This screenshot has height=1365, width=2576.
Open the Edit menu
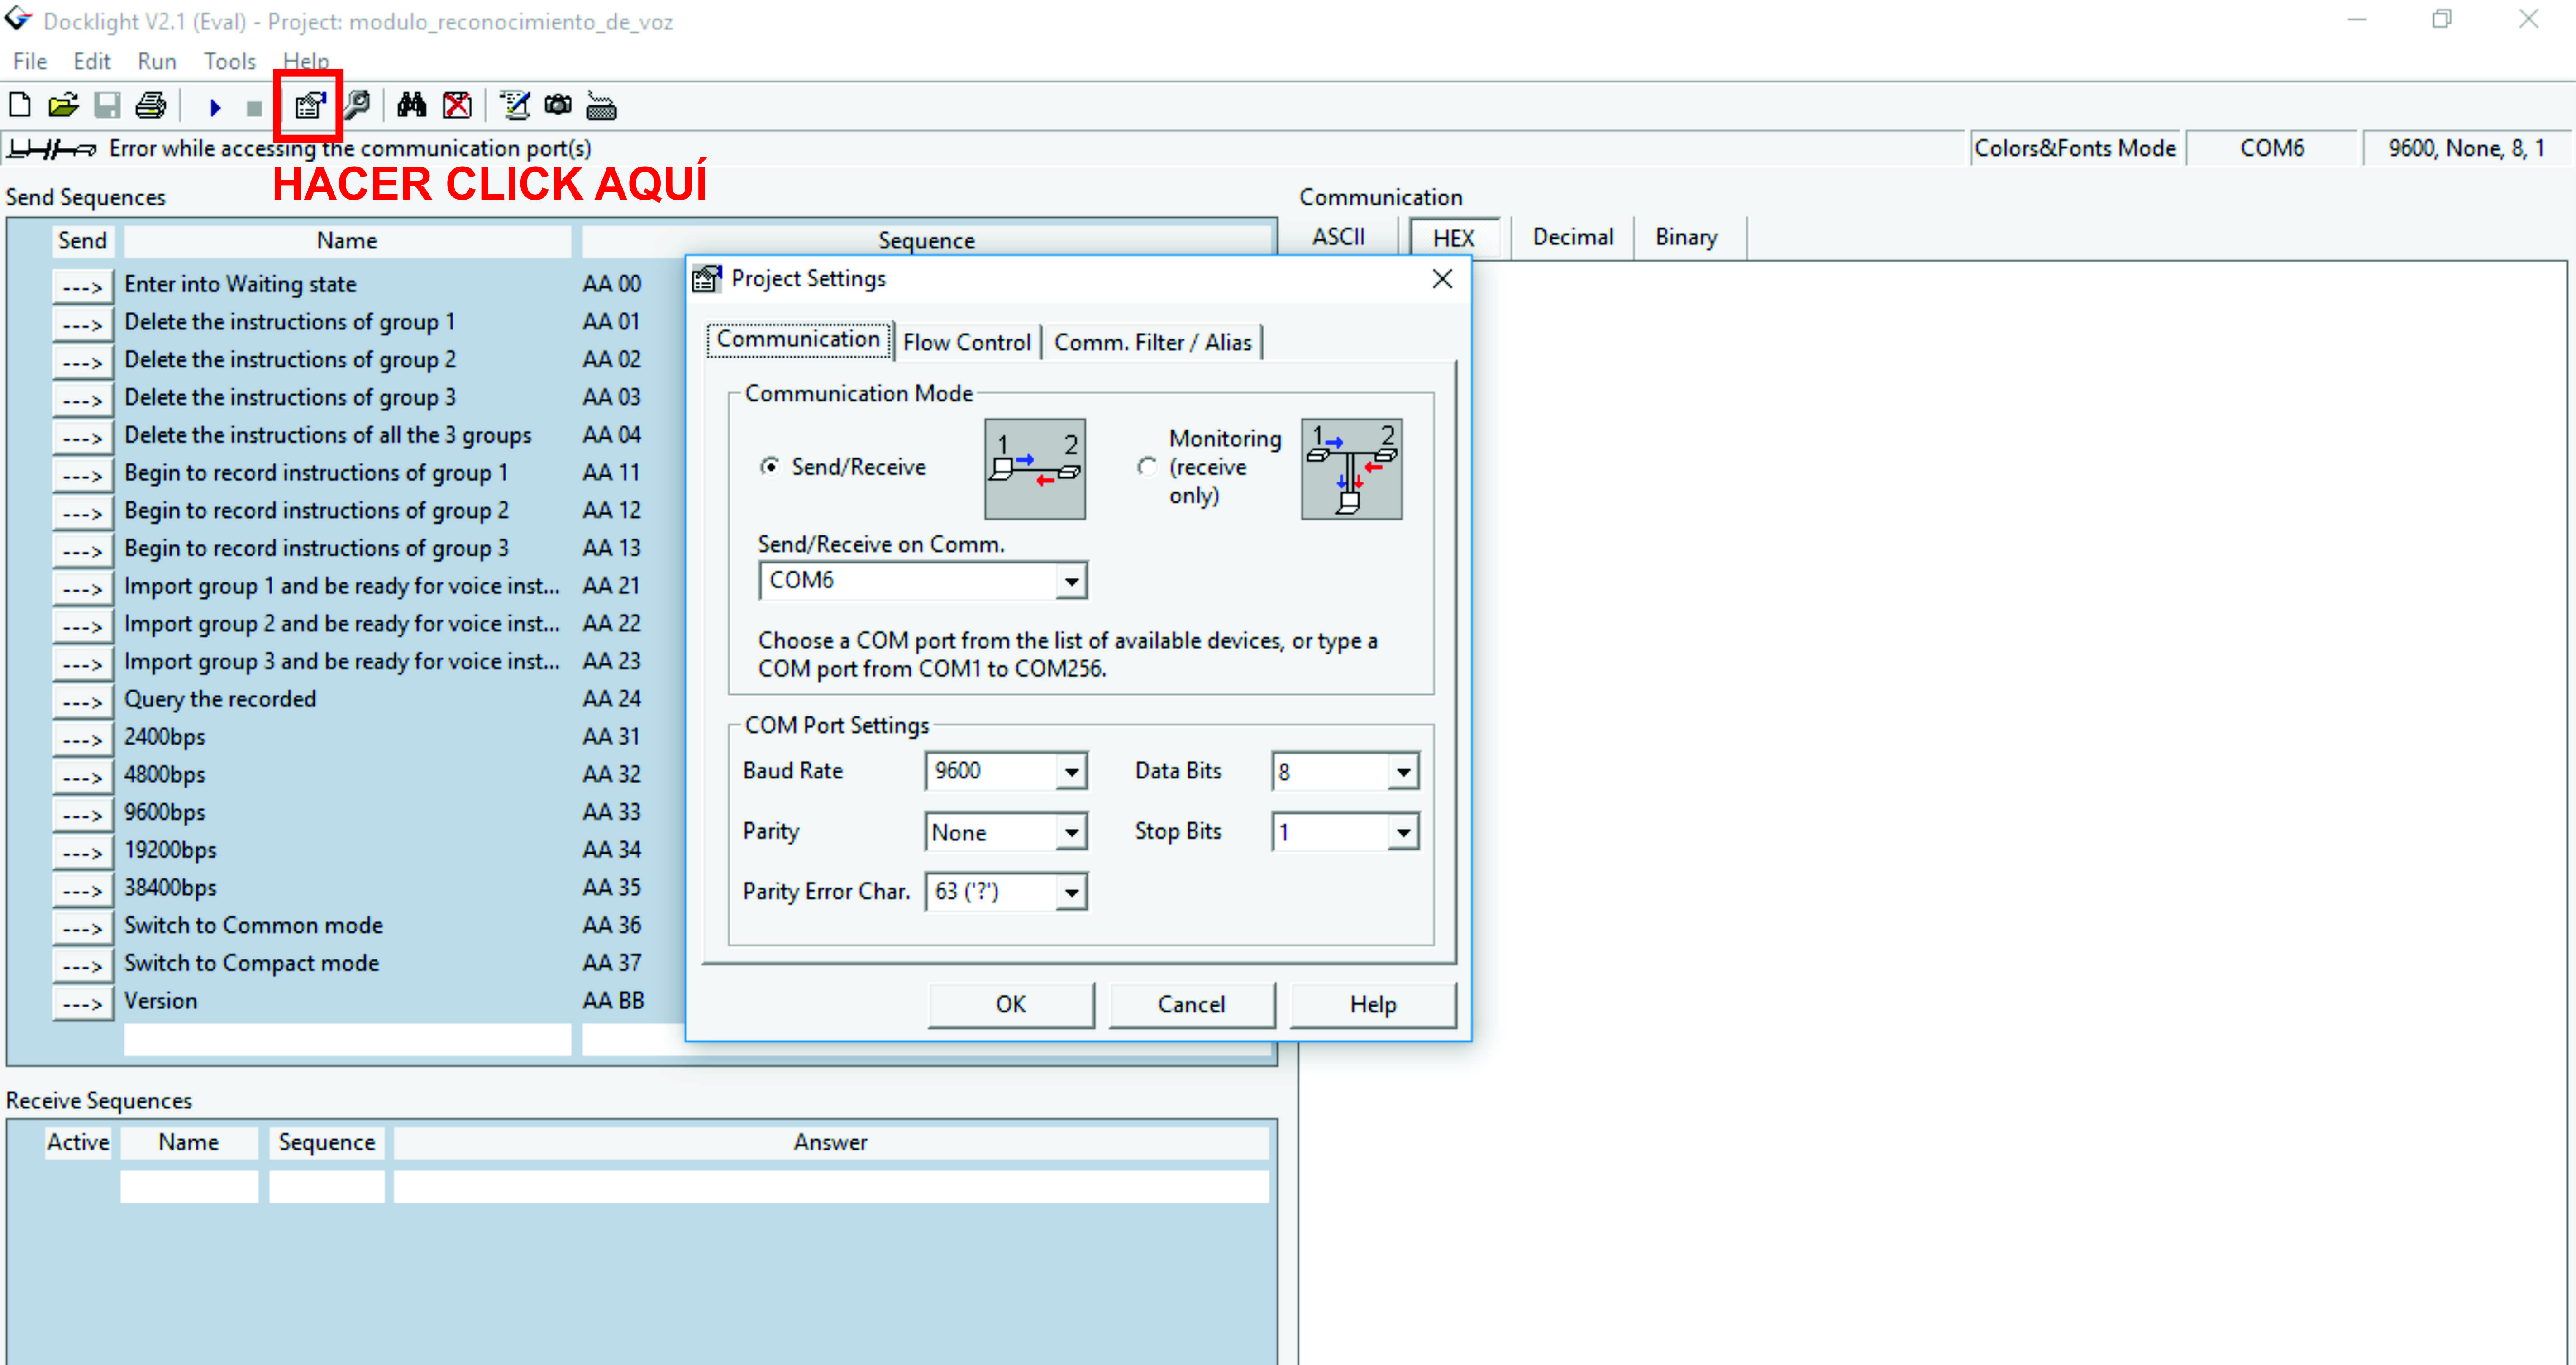point(92,61)
